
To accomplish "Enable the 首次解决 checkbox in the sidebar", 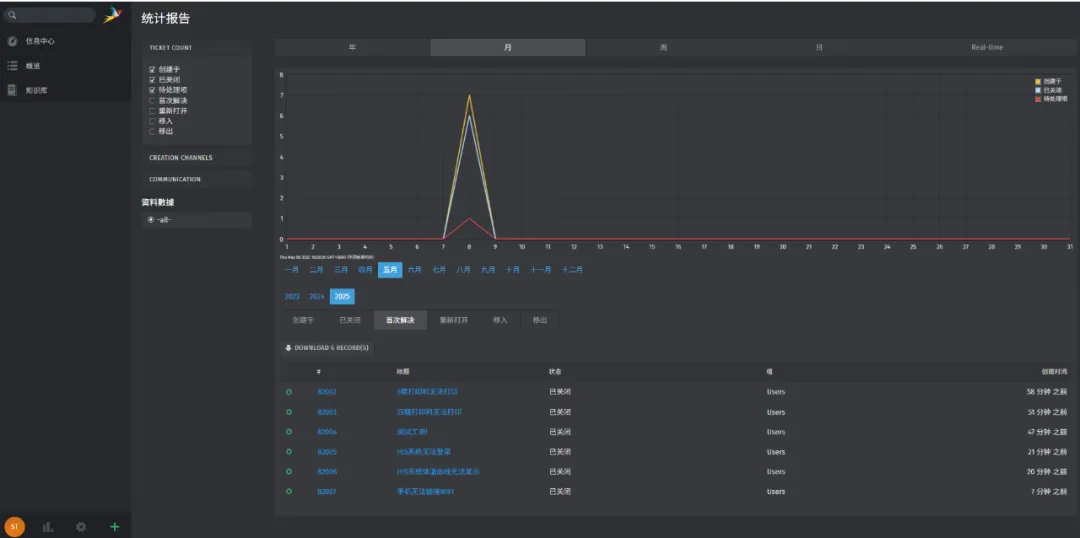I will pyautogui.click(x=152, y=101).
